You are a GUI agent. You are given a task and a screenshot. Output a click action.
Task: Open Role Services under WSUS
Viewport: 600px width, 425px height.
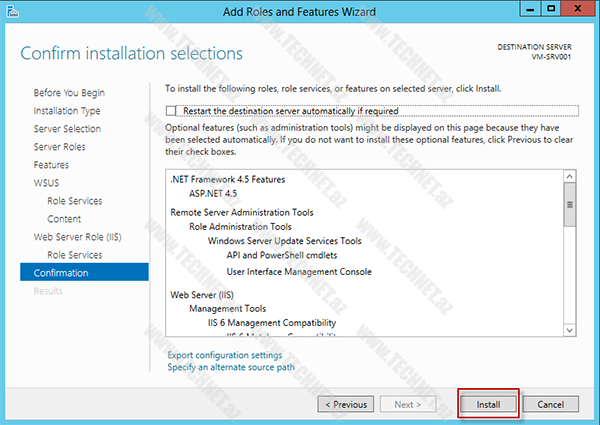click(75, 201)
